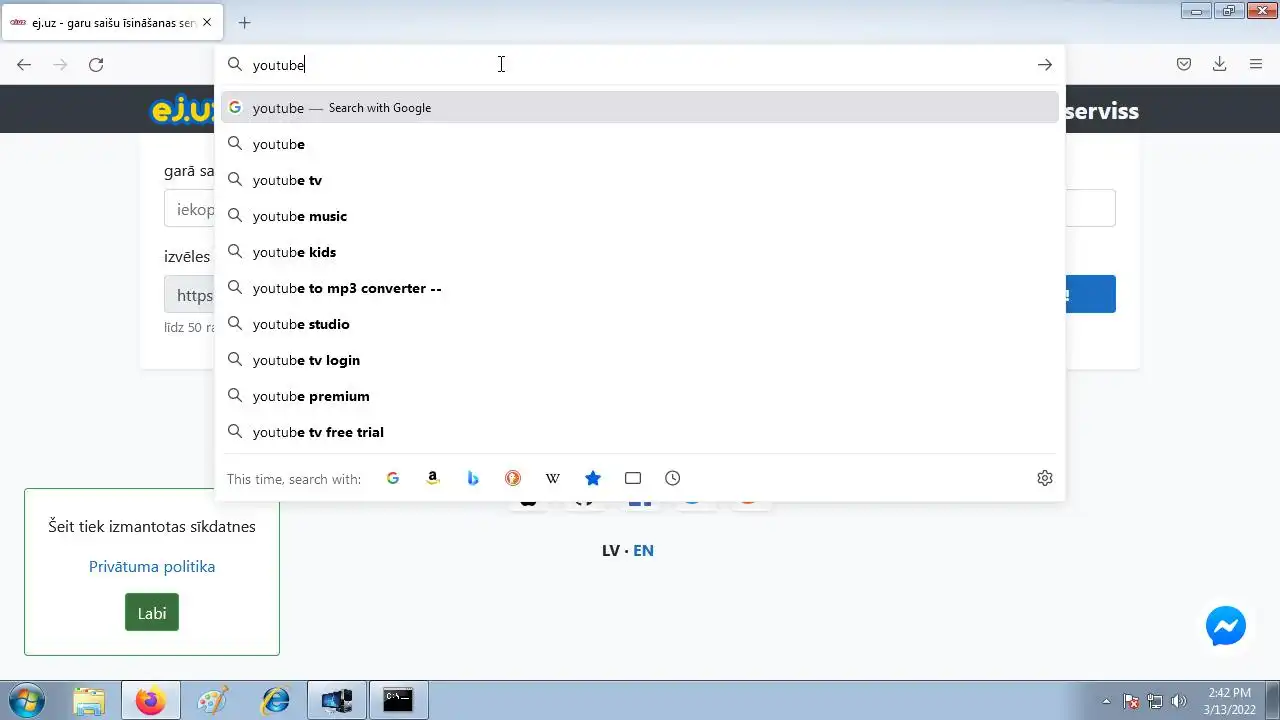Viewport: 1280px width, 720px height.
Task: Click the Firefox forward arrow
Action: (60, 65)
